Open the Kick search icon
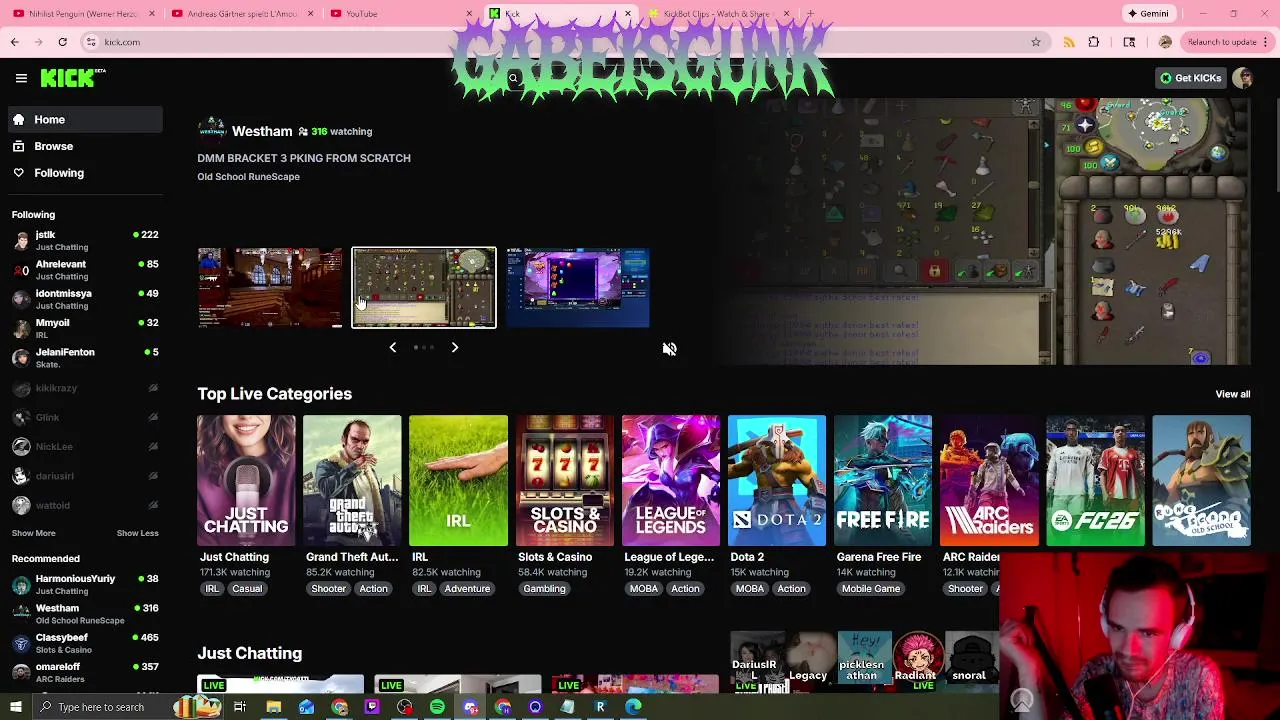The height and width of the screenshot is (720, 1280). 513,78
